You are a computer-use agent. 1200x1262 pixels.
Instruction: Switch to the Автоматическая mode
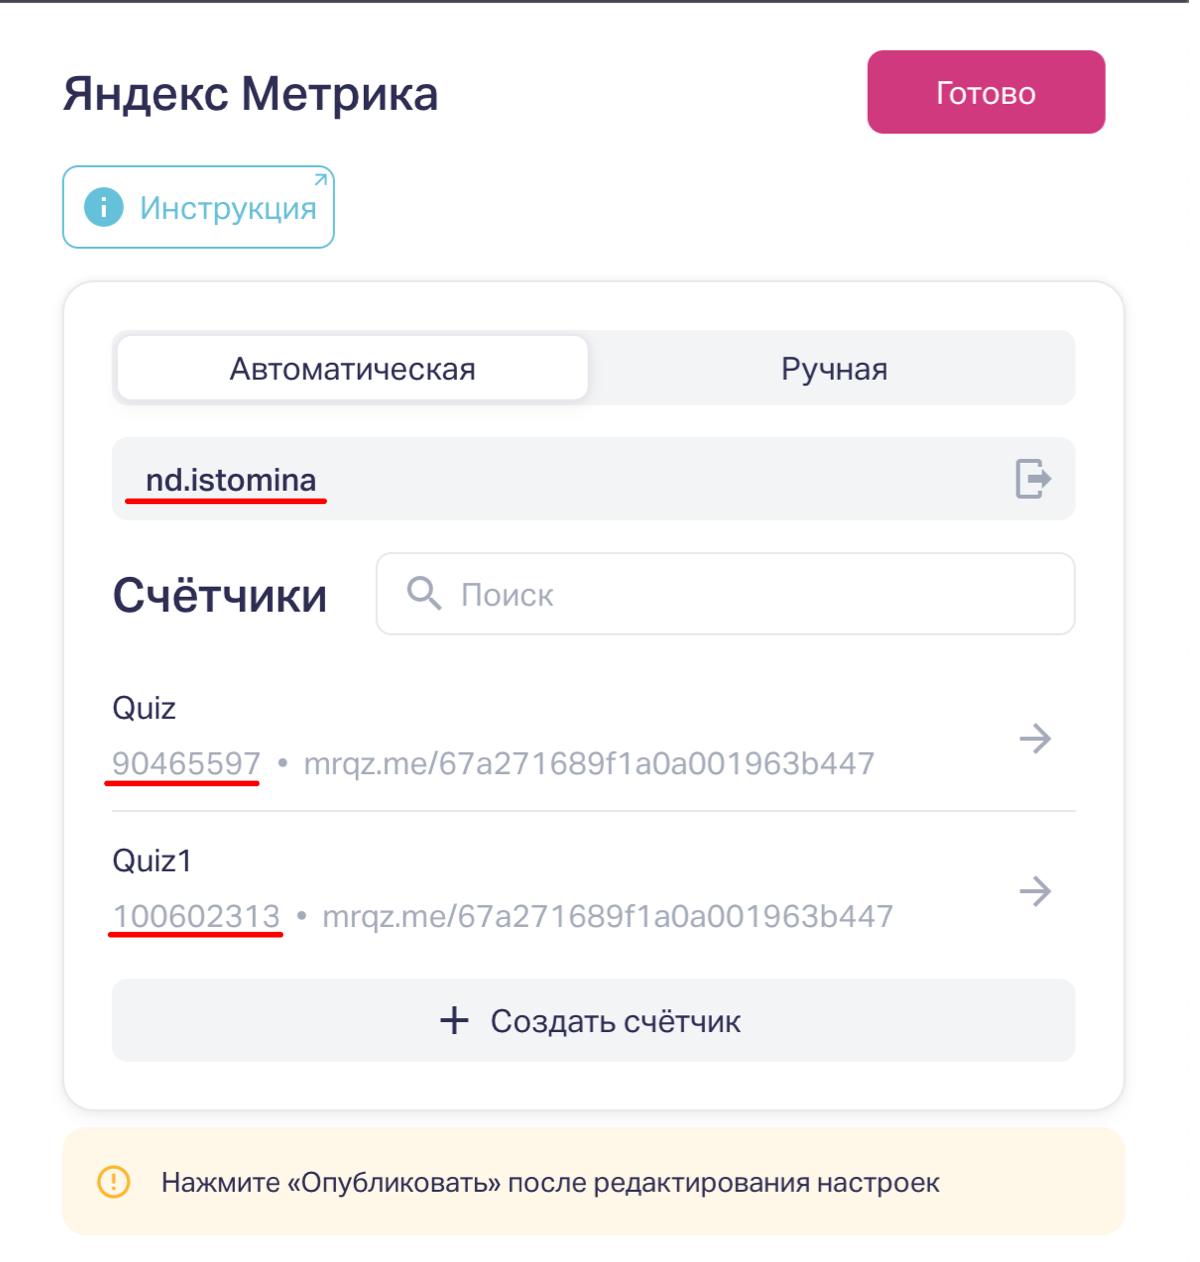(x=352, y=369)
